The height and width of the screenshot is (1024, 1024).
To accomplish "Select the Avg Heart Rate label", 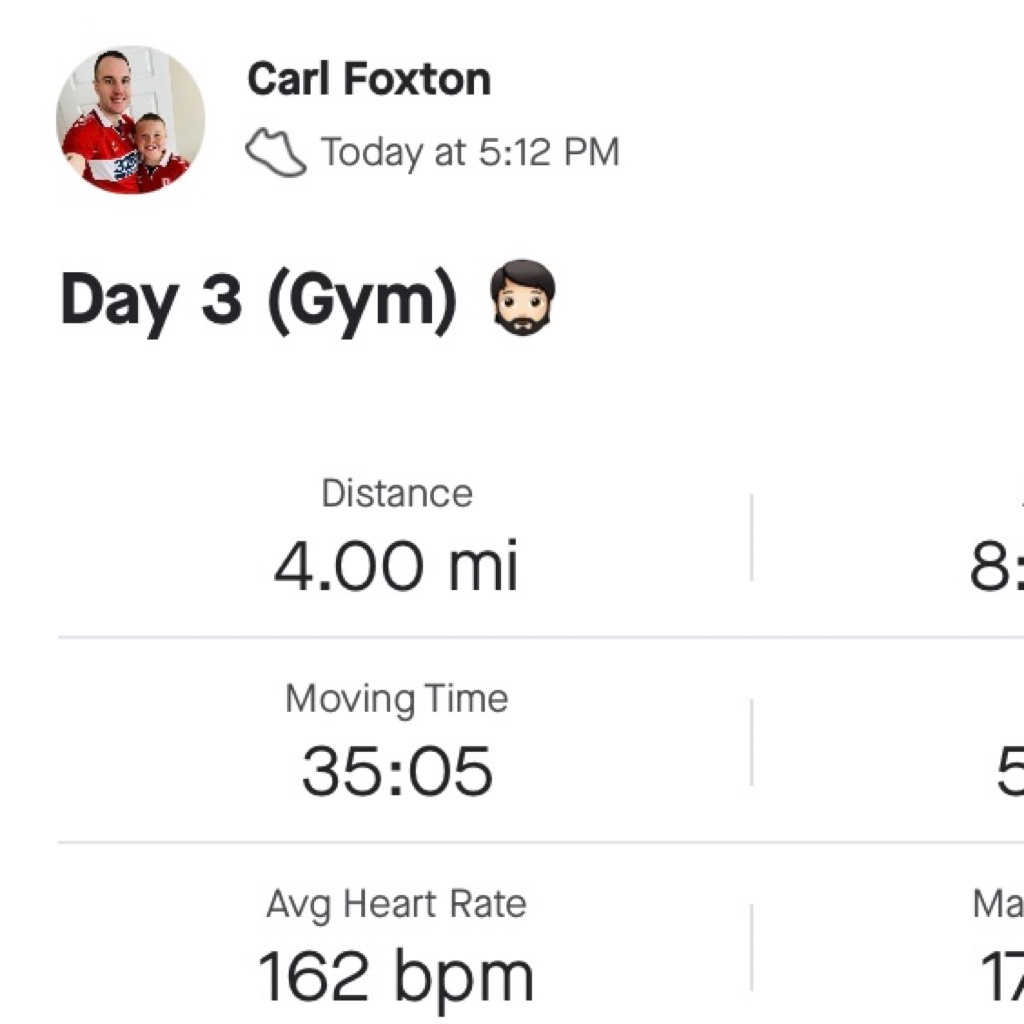I will coord(396,904).
